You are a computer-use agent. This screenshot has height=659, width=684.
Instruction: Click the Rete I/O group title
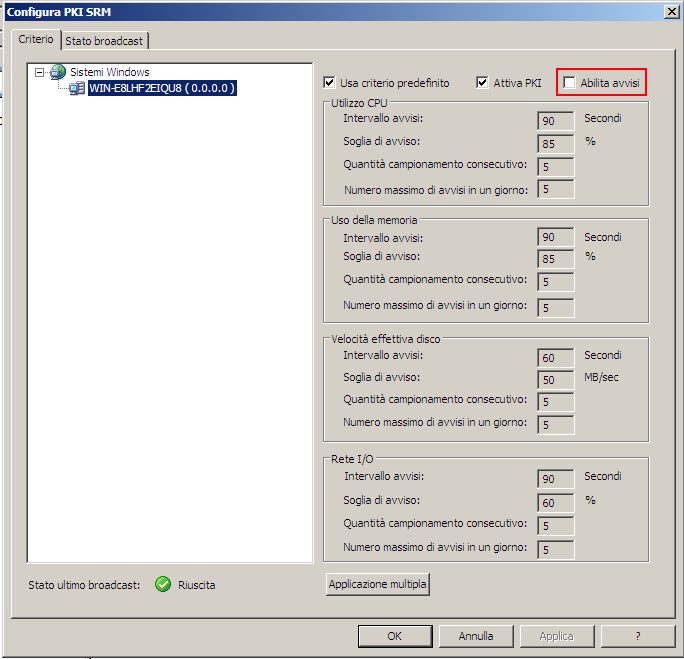pyautogui.click(x=352, y=459)
